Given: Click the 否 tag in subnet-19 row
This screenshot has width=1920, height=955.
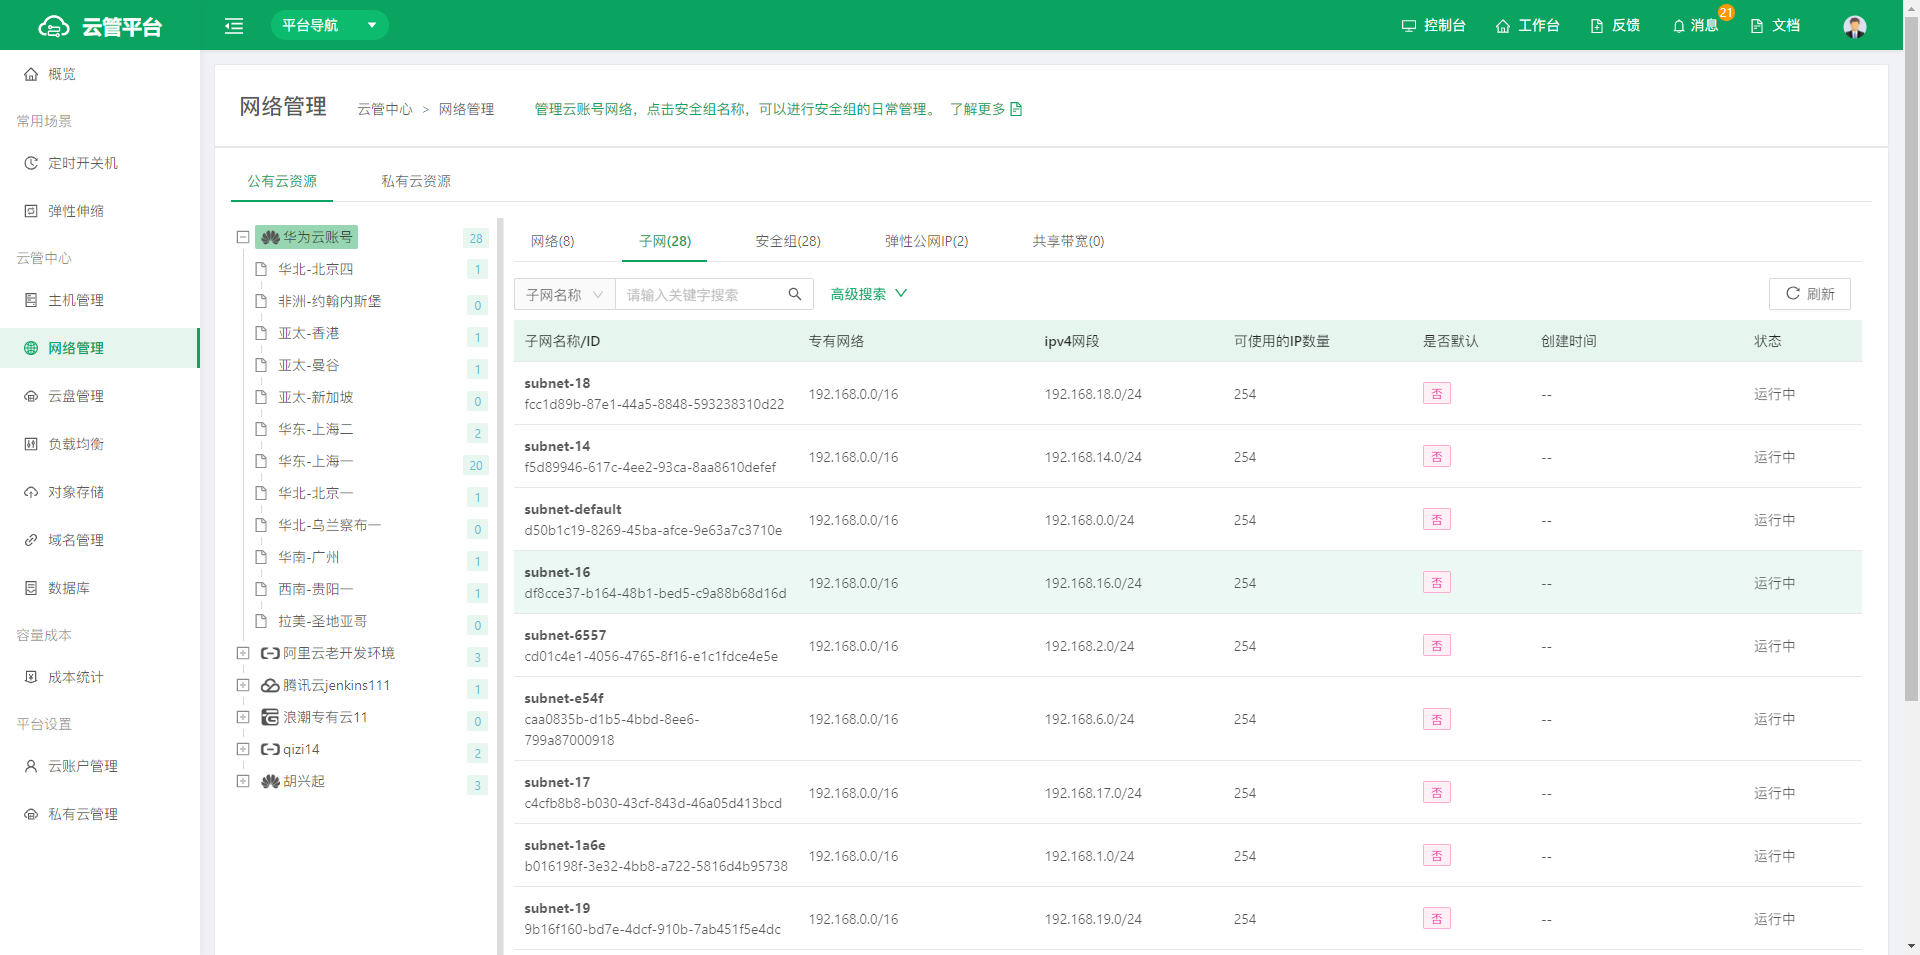Looking at the screenshot, I should (x=1437, y=918).
